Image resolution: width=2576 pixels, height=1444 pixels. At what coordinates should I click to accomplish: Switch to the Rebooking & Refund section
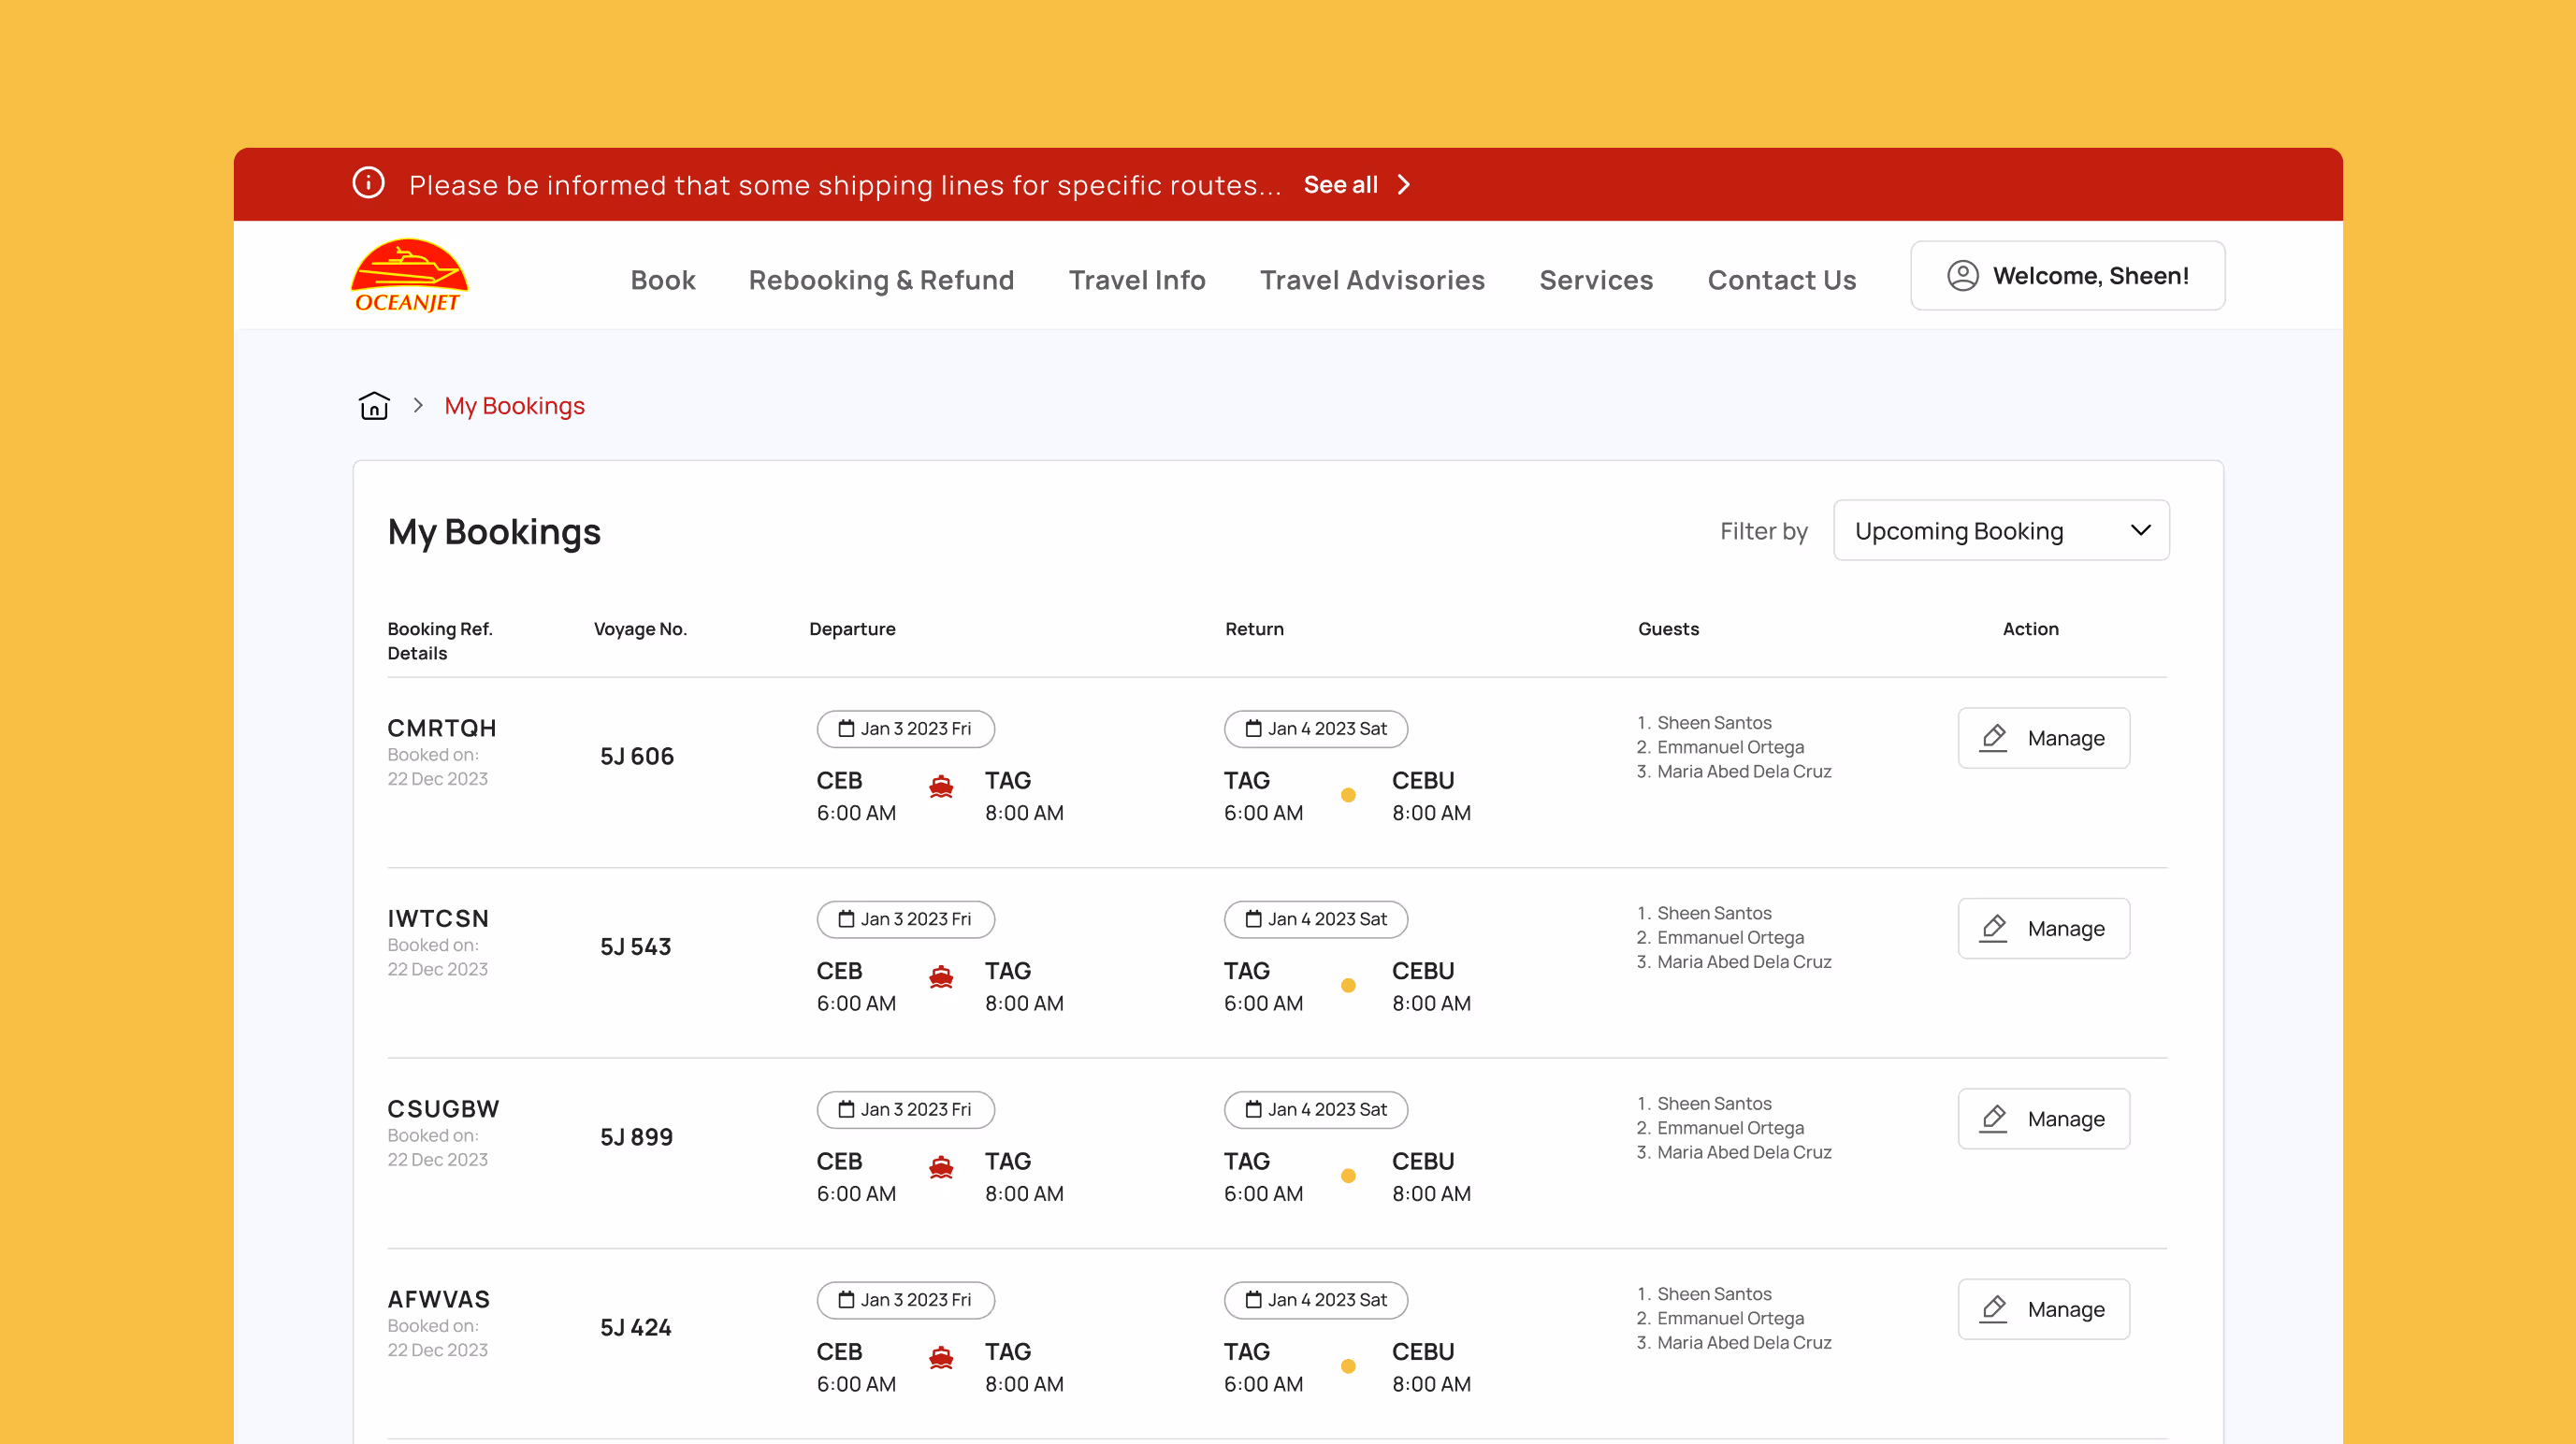[880, 280]
